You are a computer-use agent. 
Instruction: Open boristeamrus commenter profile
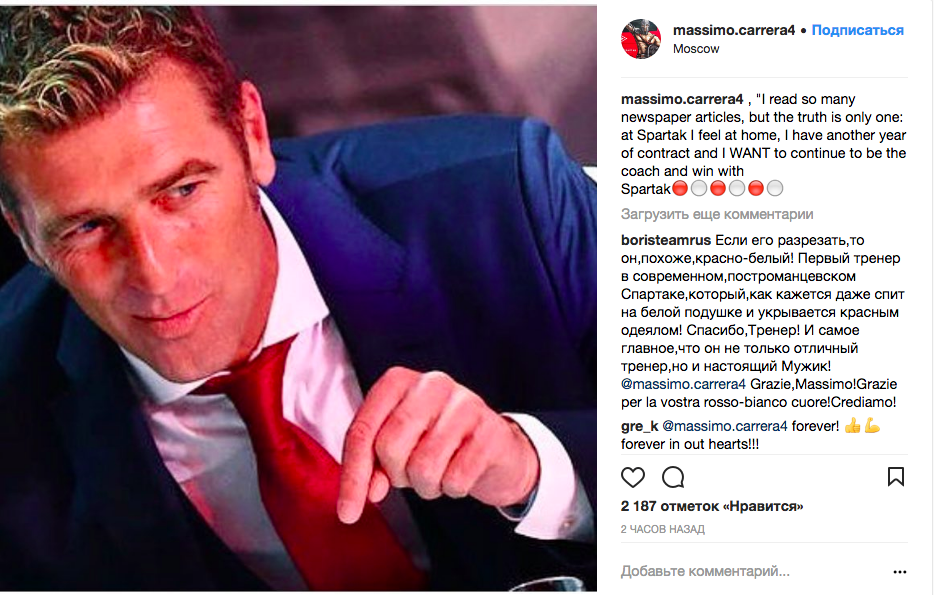(666, 240)
